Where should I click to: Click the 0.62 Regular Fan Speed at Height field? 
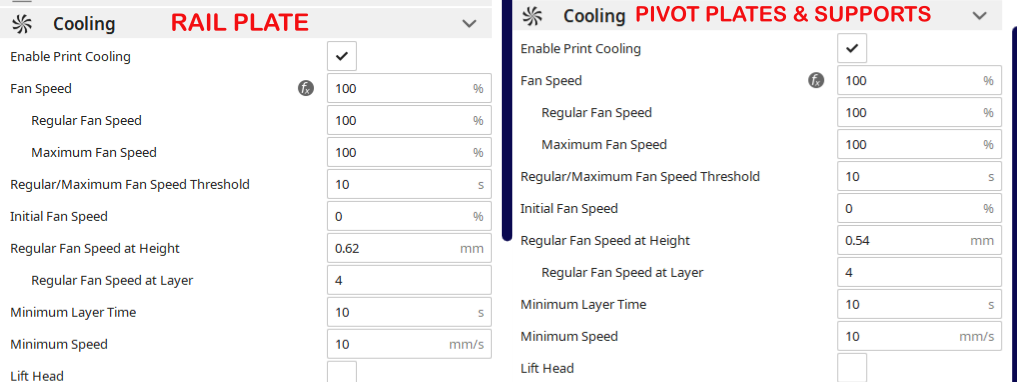click(x=409, y=248)
